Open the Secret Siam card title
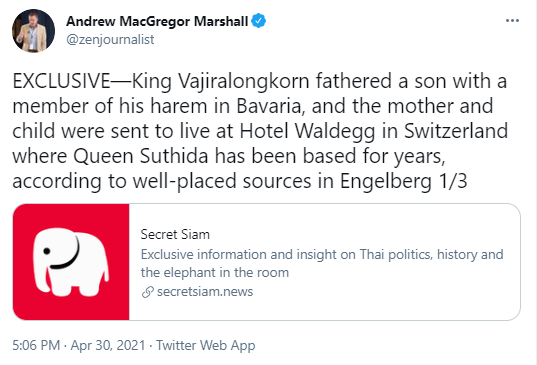This screenshot has height=365, width=537. click(175, 235)
